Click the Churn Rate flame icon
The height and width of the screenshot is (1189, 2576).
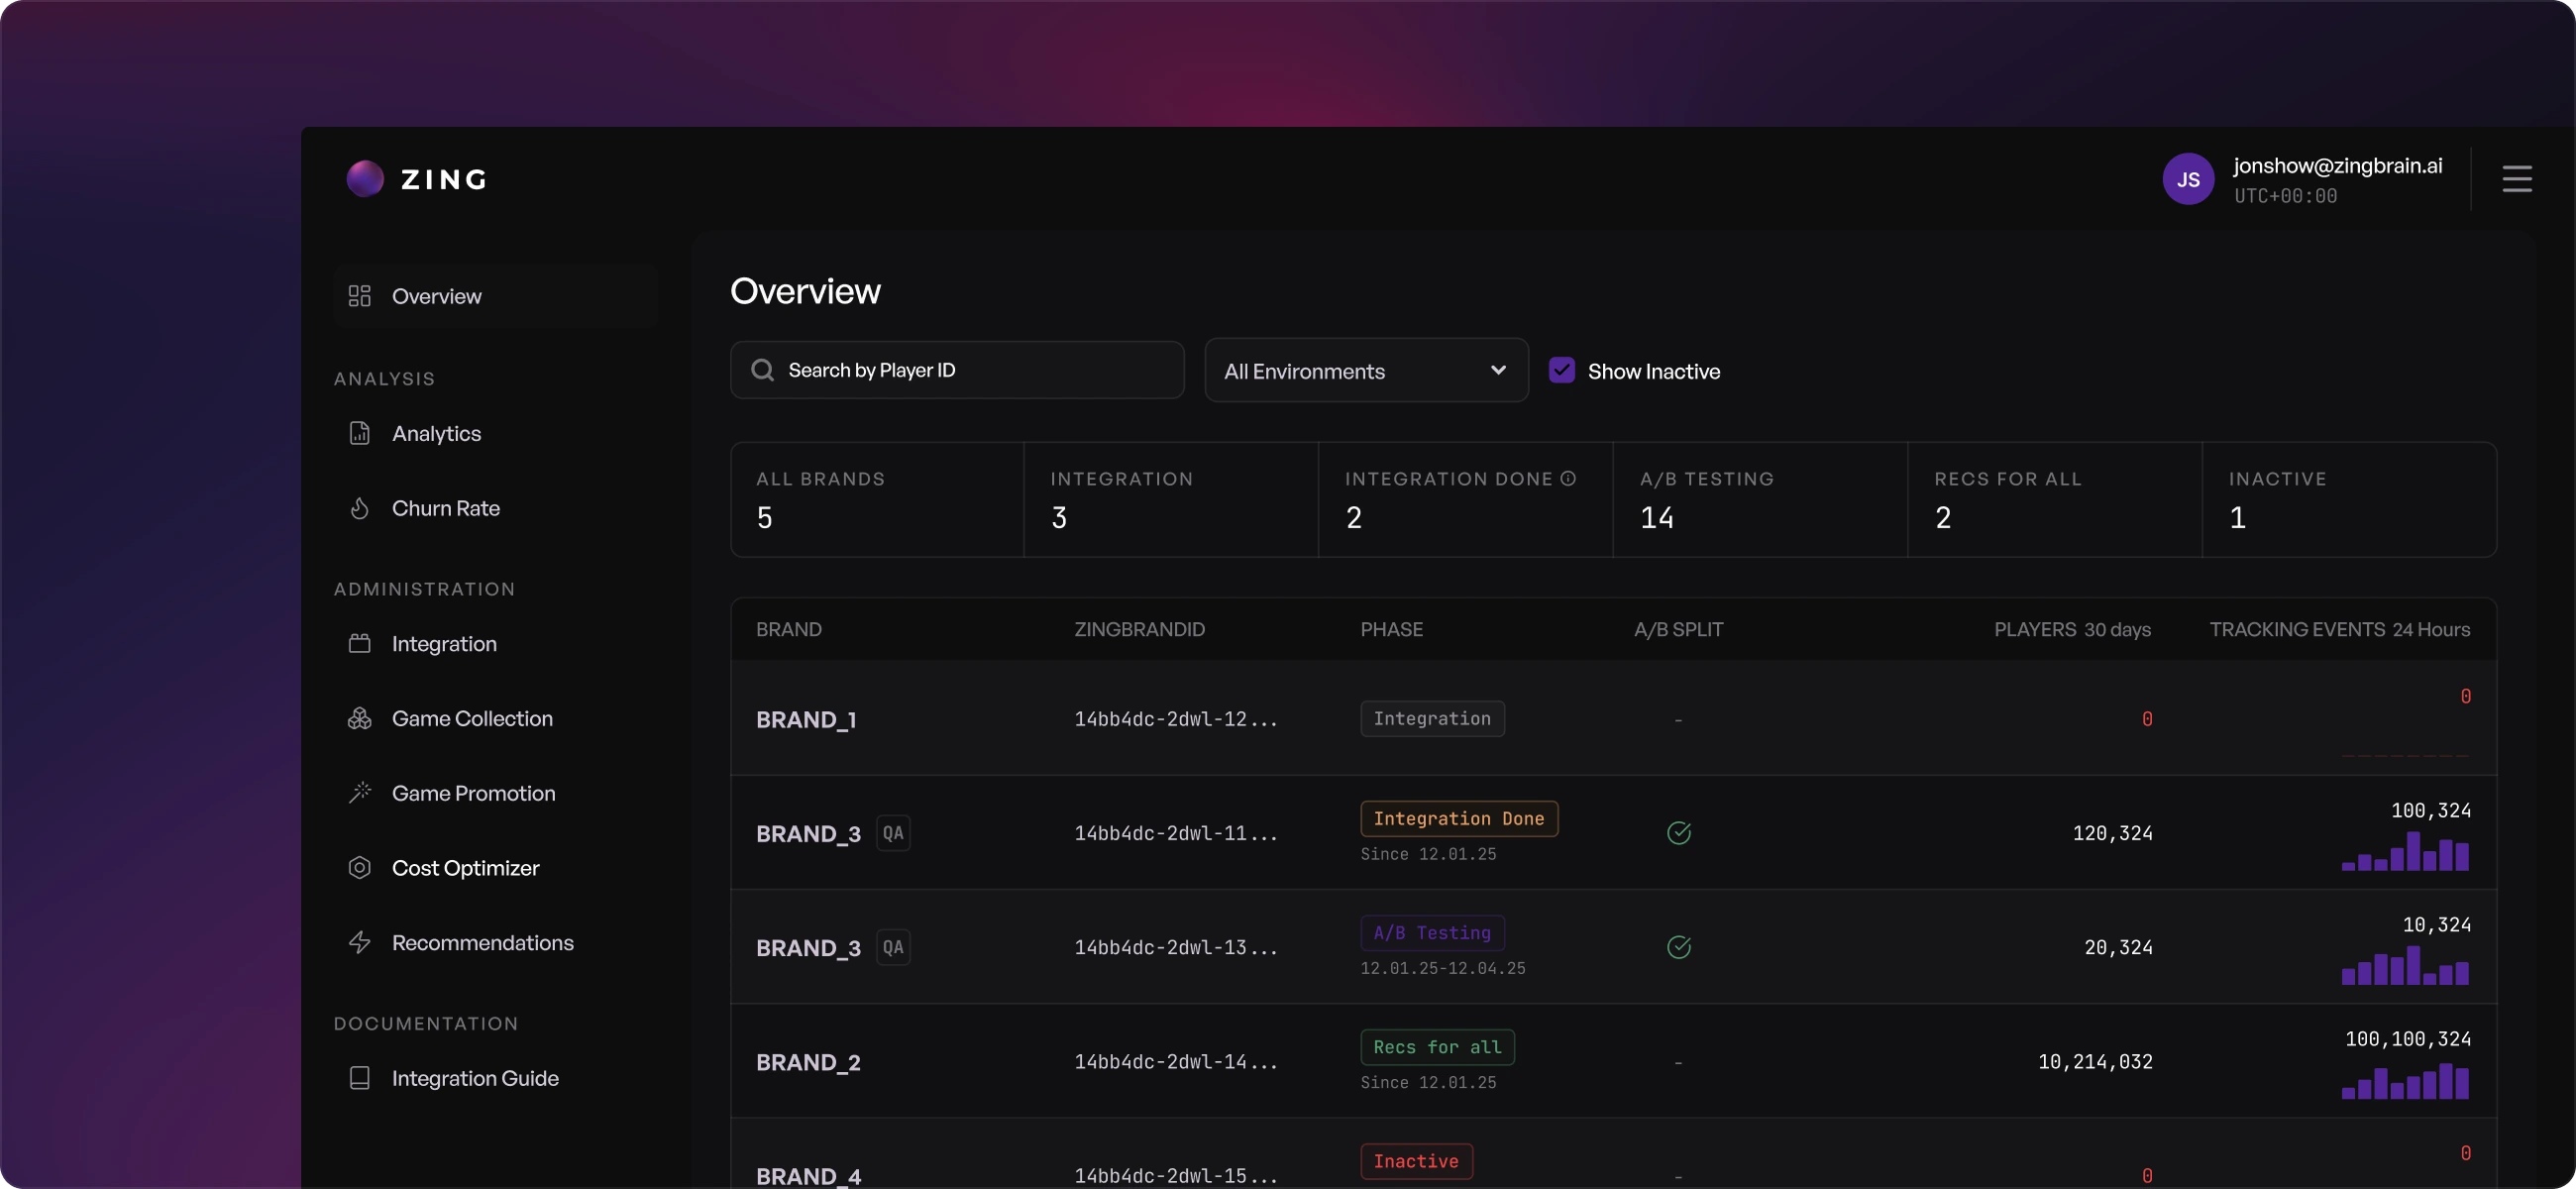[359, 508]
